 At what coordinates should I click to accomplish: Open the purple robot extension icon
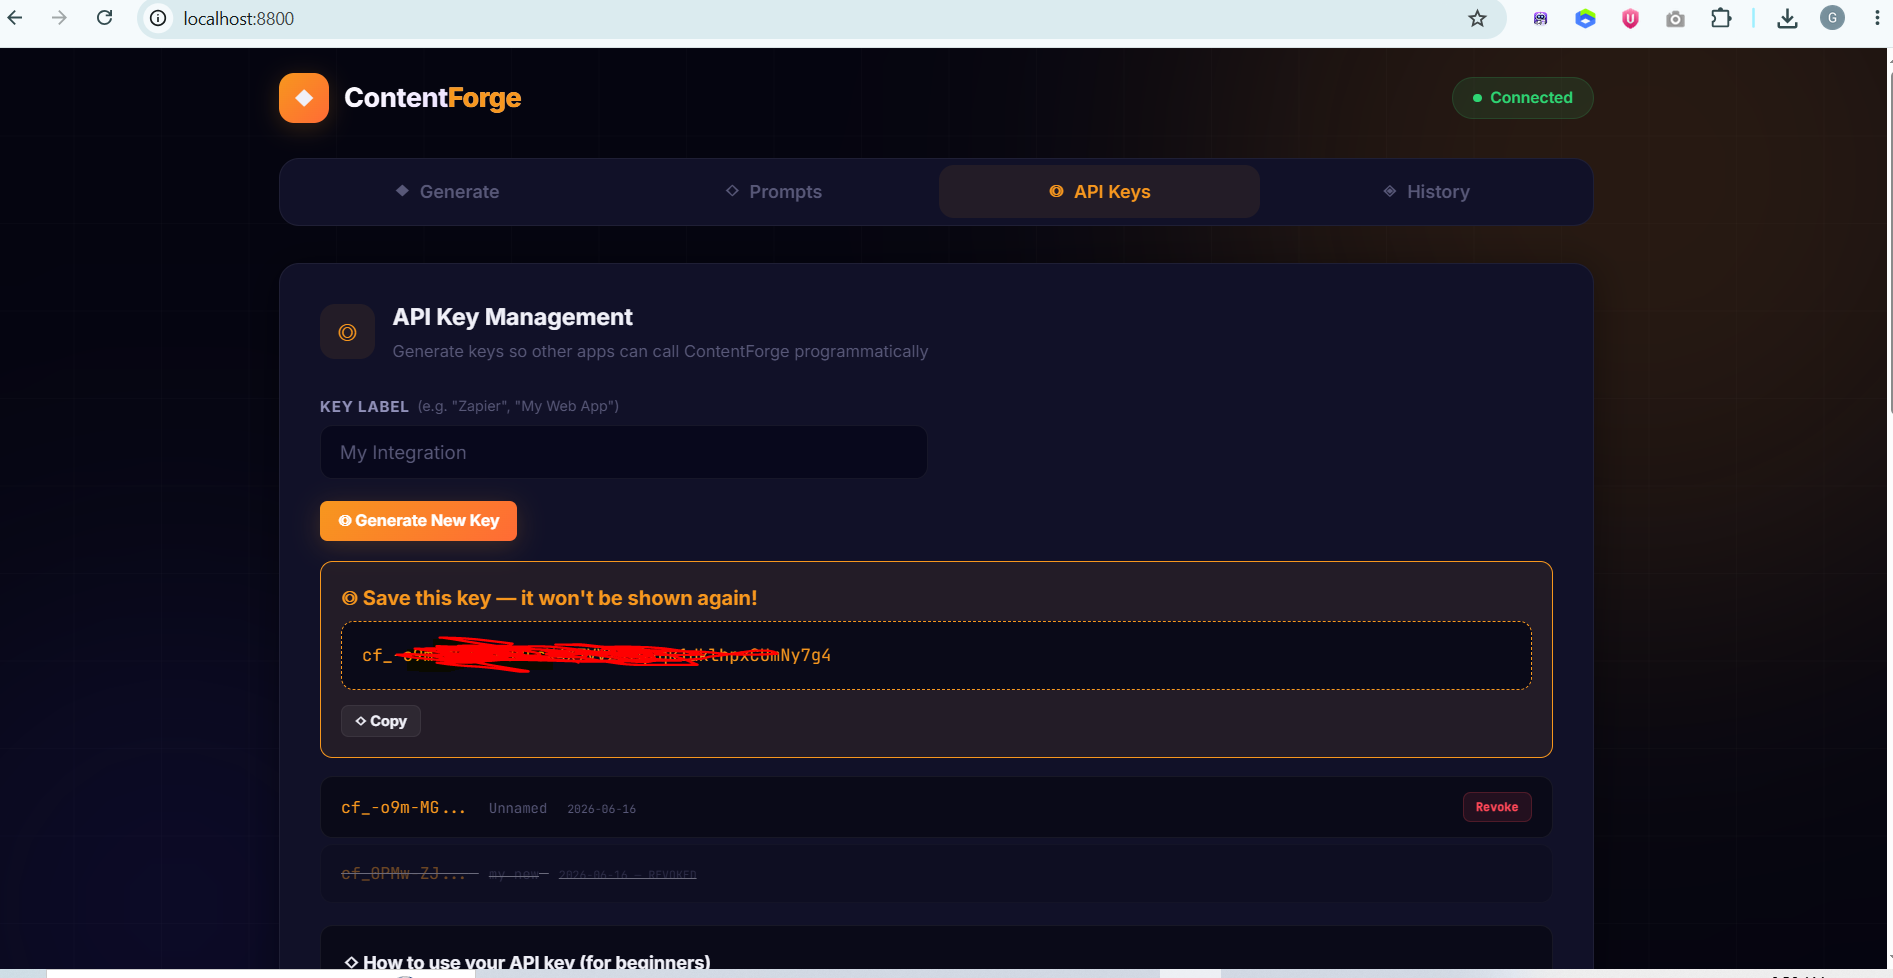pos(1540,18)
